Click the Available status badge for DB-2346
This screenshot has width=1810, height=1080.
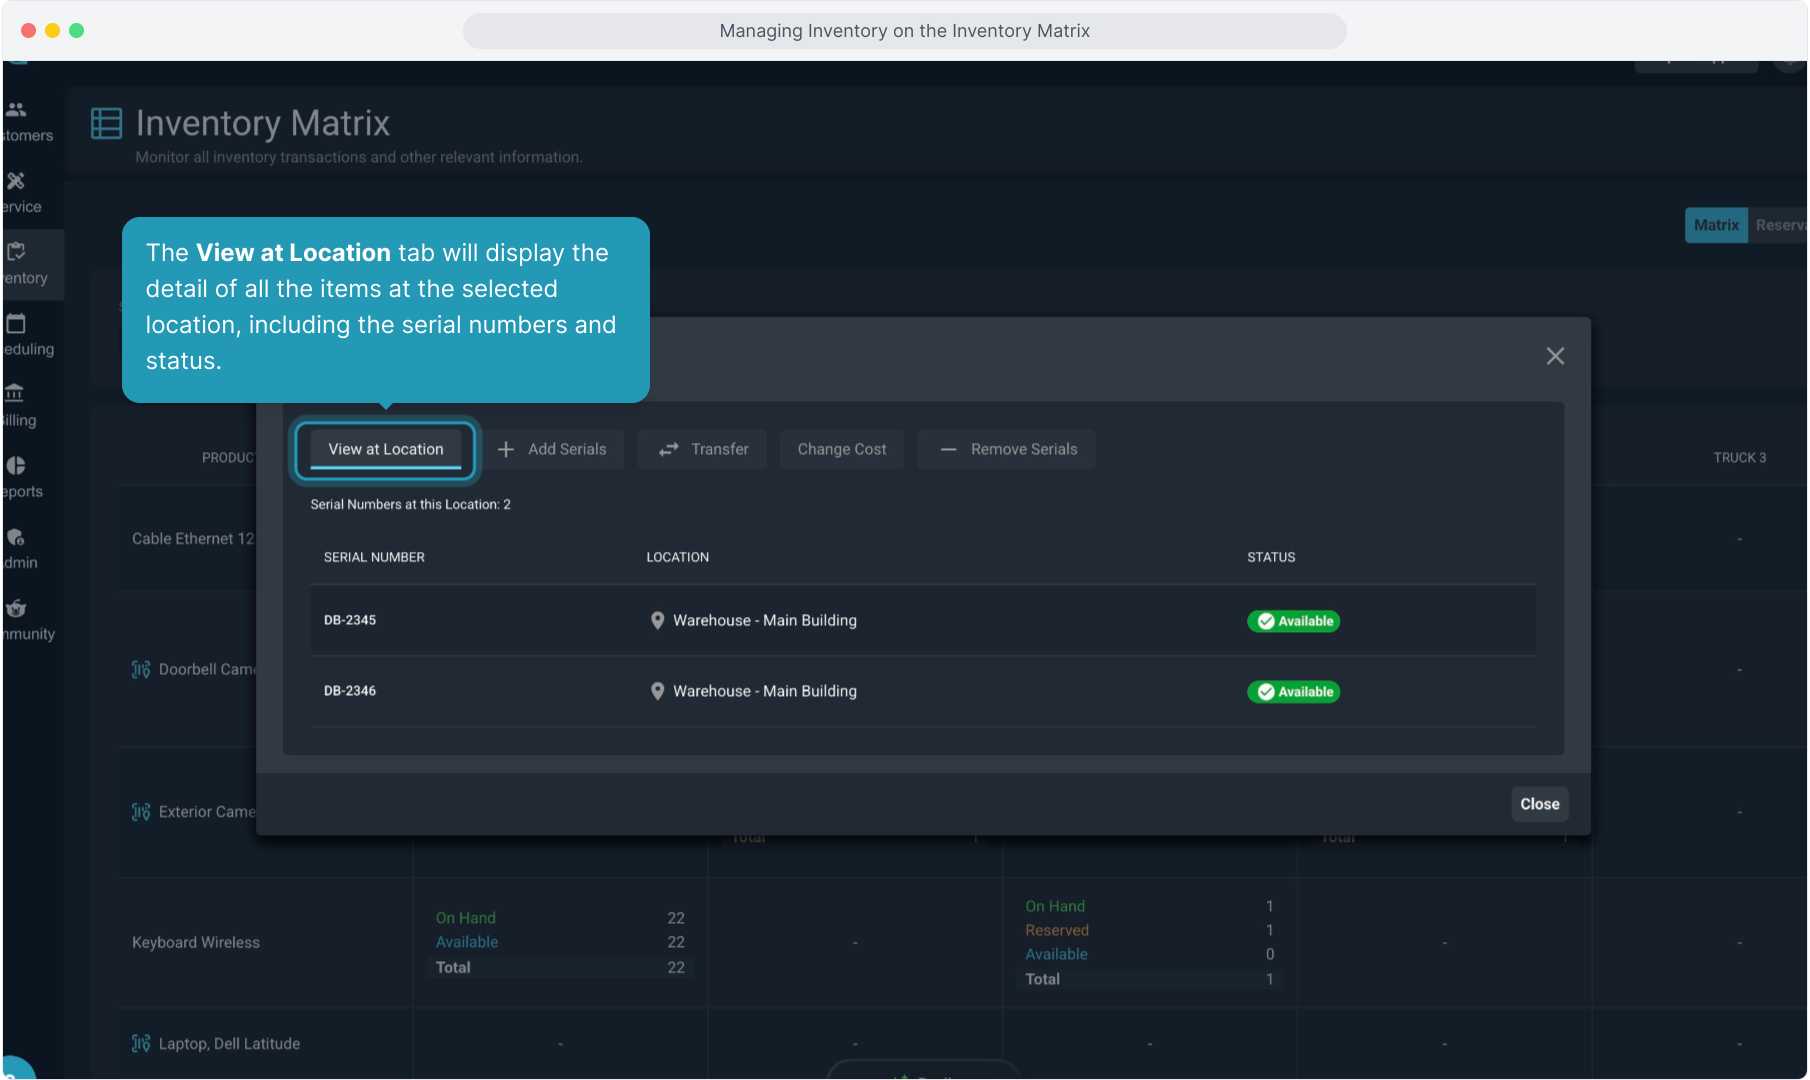(x=1294, y=692)
